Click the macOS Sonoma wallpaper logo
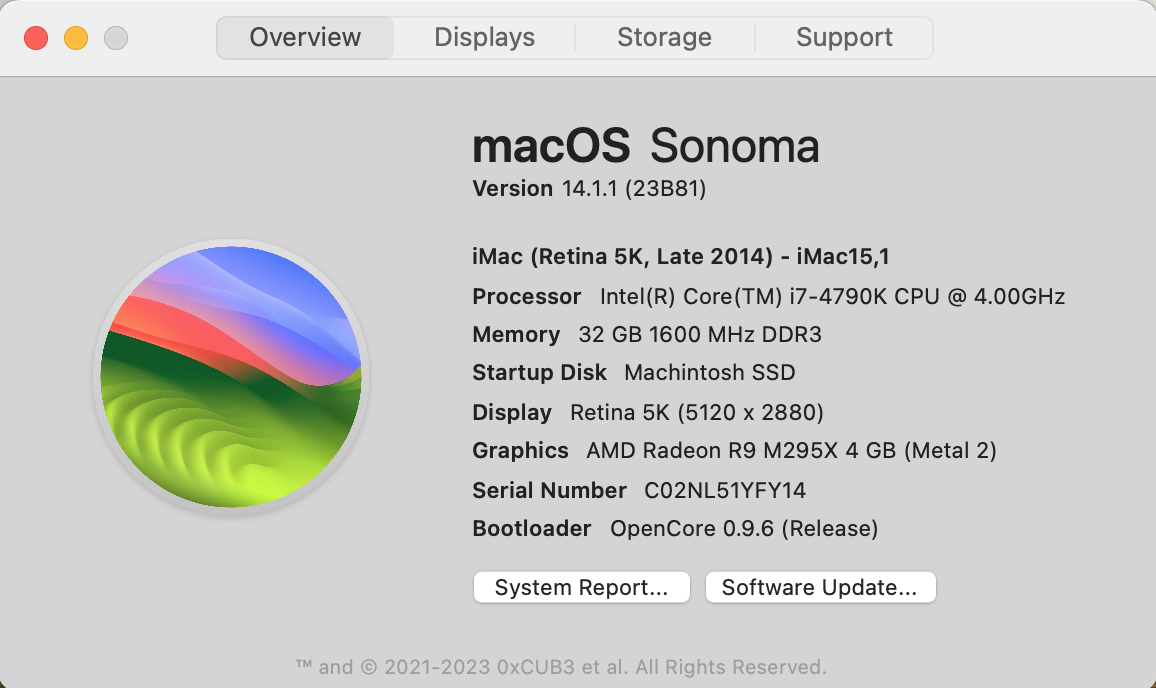The height and width of the screenshot is (688, 1156). coord(231,377)
